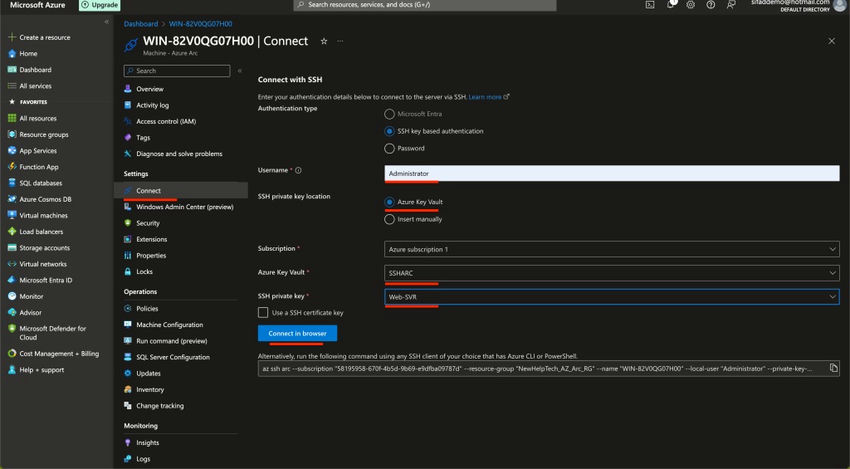Open the more options ellipsis in header
Viewport: 850px width, 469px height.
pyautogui.click(x=340, y=41)
